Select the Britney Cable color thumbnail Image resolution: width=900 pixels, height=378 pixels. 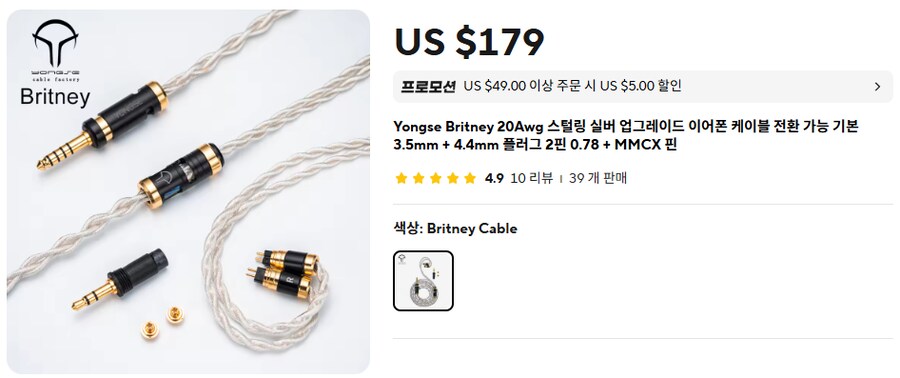point(424,280)
